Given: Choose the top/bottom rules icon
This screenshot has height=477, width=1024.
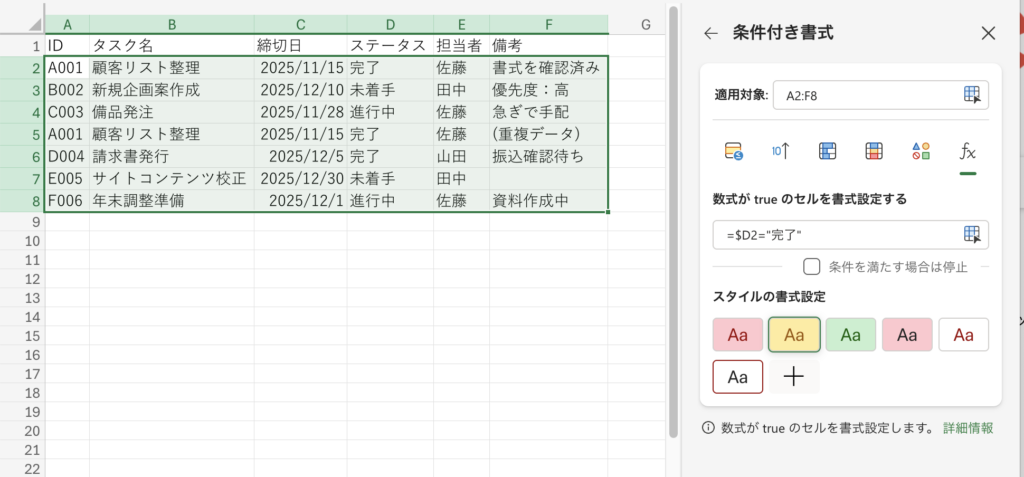Looking at the screenshot, I should pyautogui.click(x=781, y=151).
